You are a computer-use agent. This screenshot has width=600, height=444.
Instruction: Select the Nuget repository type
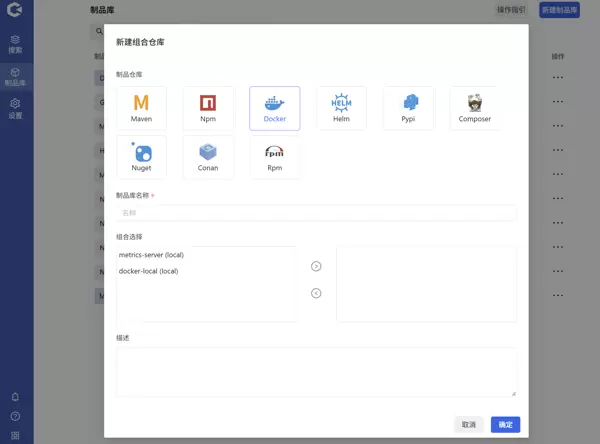point(141,157)
